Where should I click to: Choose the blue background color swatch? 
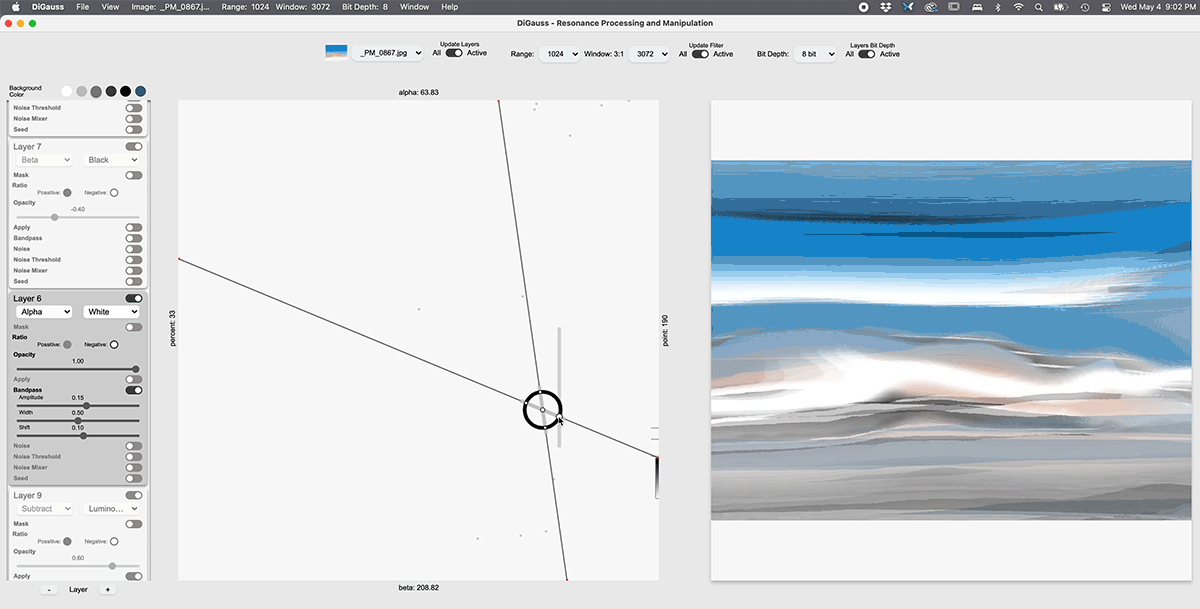coord(140,91)
